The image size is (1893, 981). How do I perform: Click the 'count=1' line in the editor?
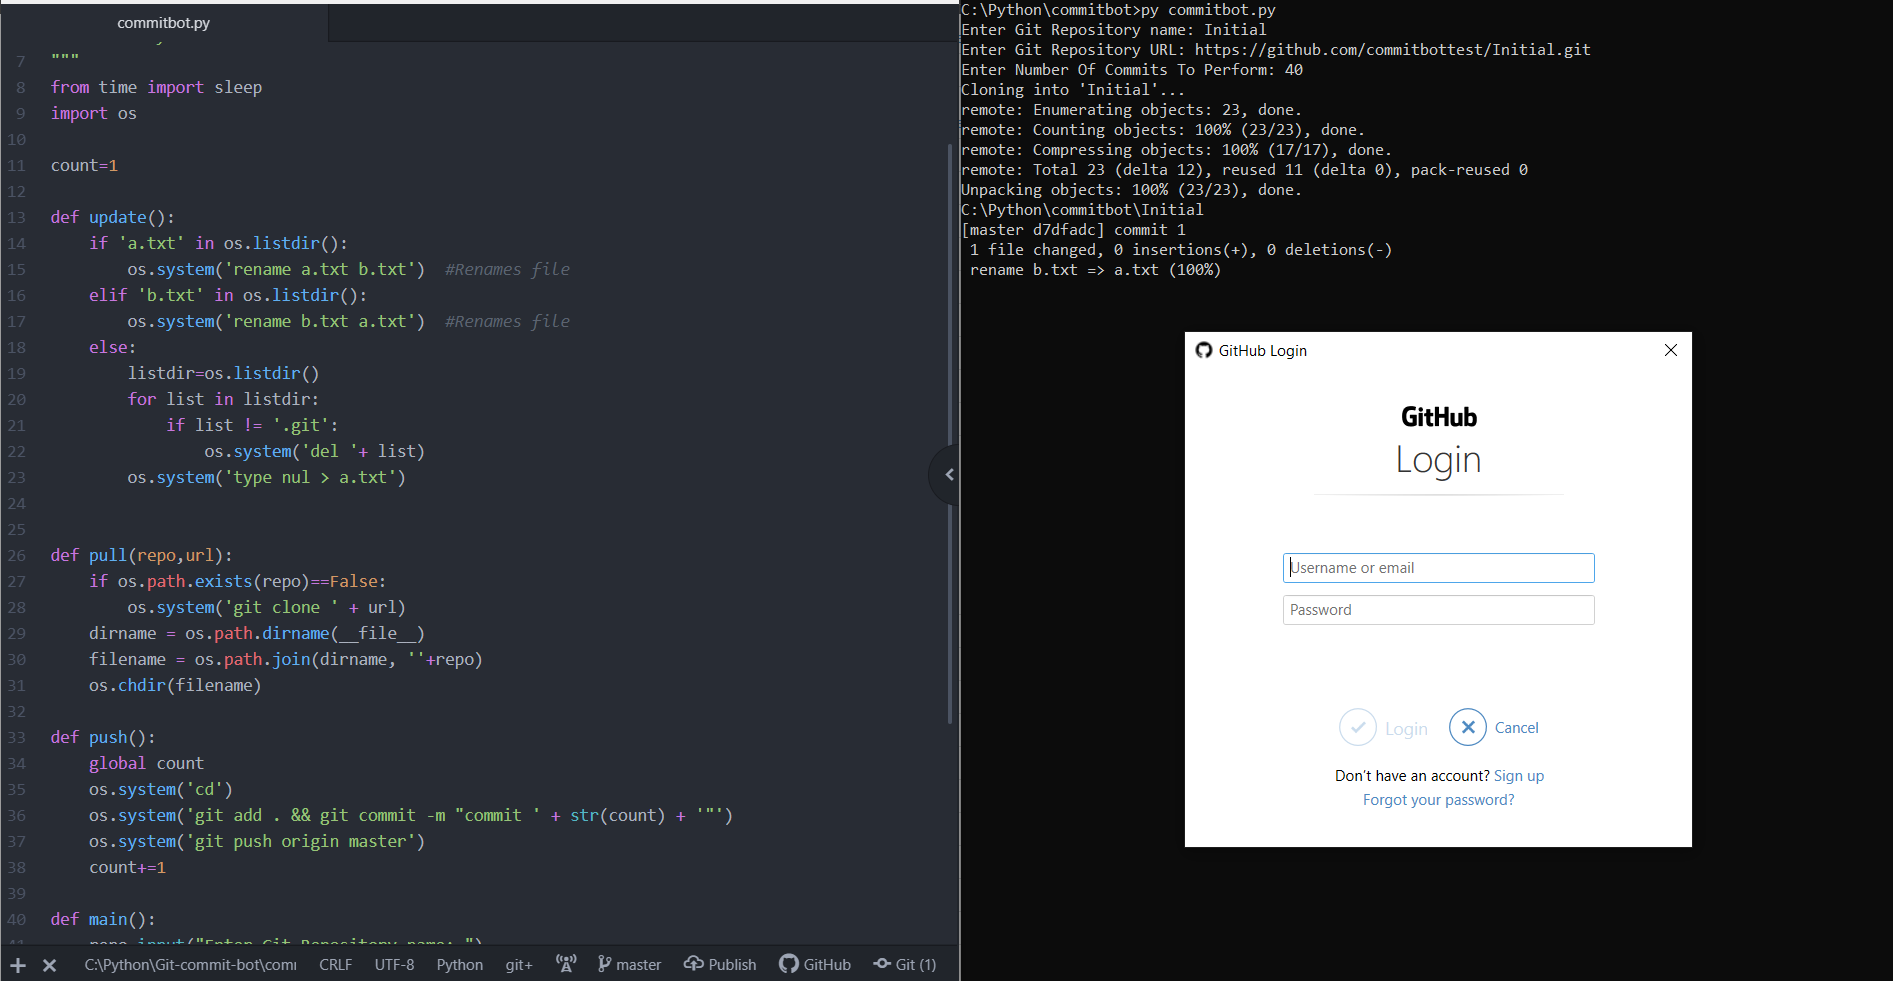pyautogui.click(x=85, y=165)
